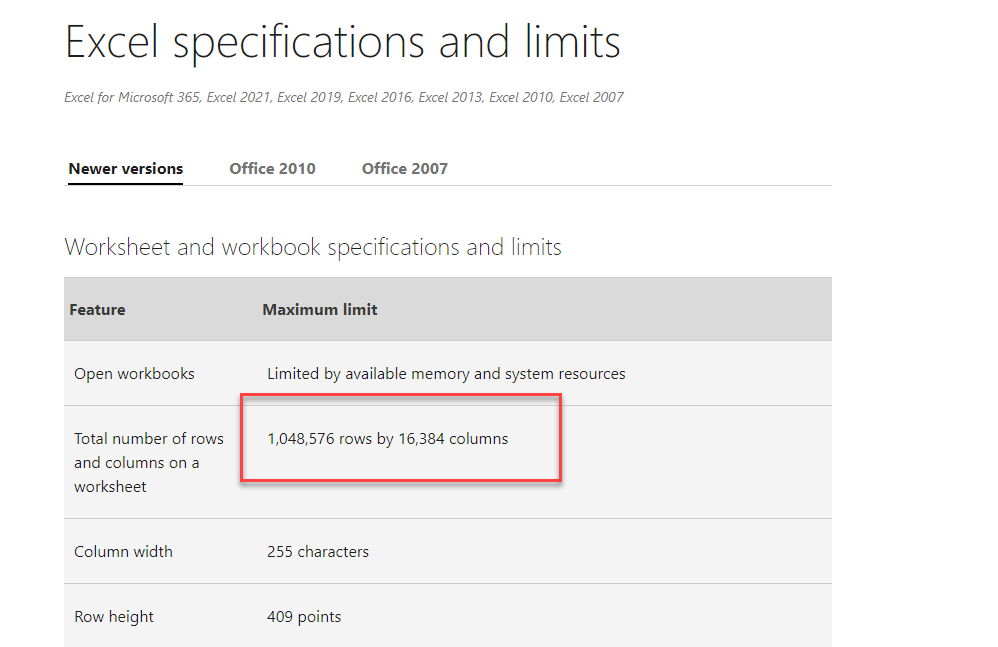Select the Column width feature cell
998x647 pixels.
coord(123,552)
